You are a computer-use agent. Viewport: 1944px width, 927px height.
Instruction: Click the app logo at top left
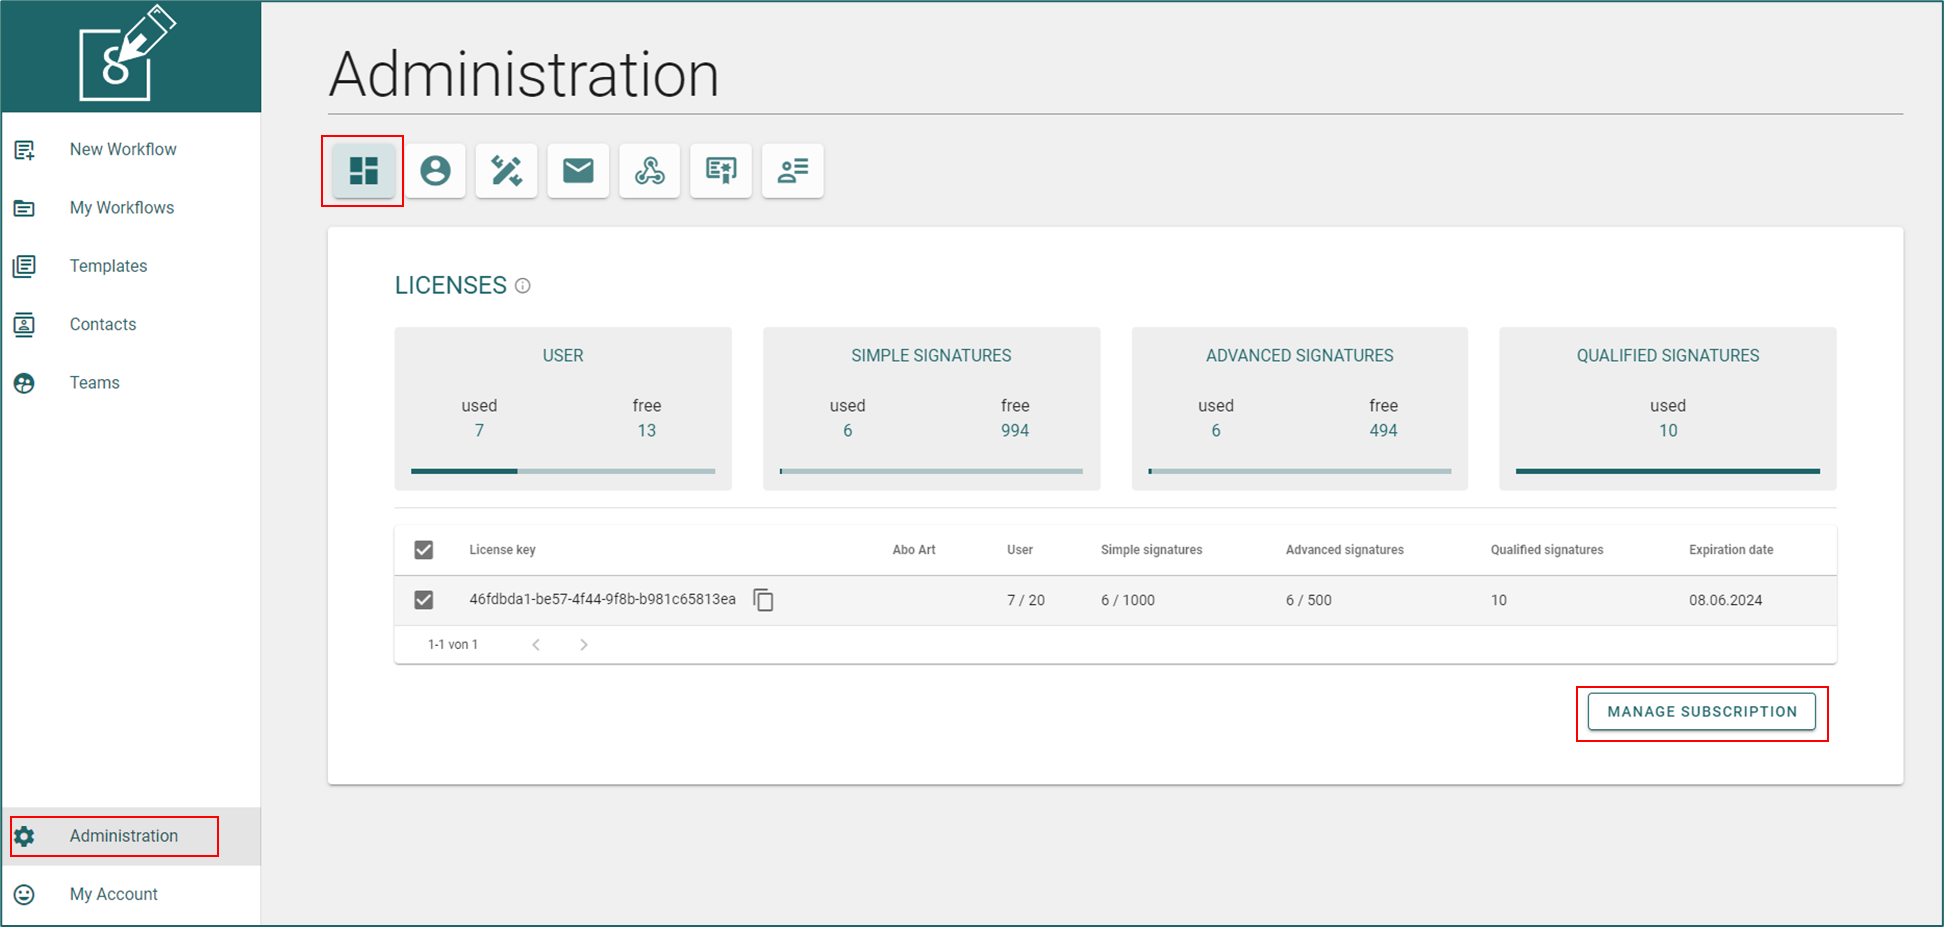click(128, 54)
